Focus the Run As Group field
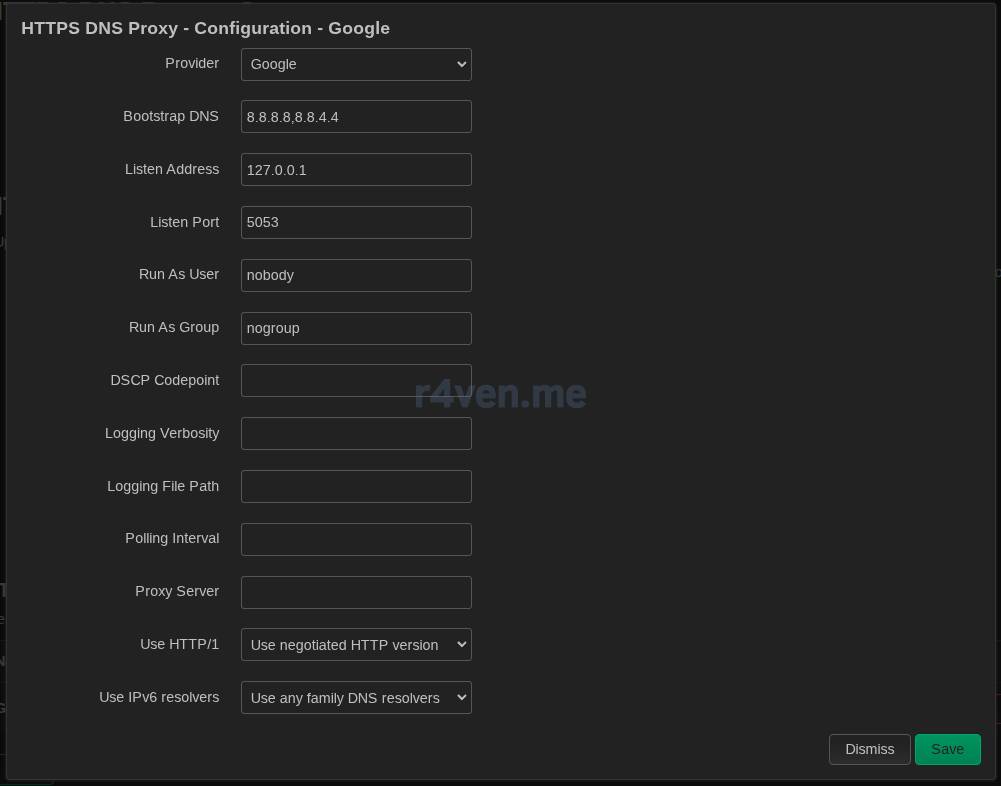The width and height of the screenshot is (1001, 786). pyautogui.click(x=355, y=328)
